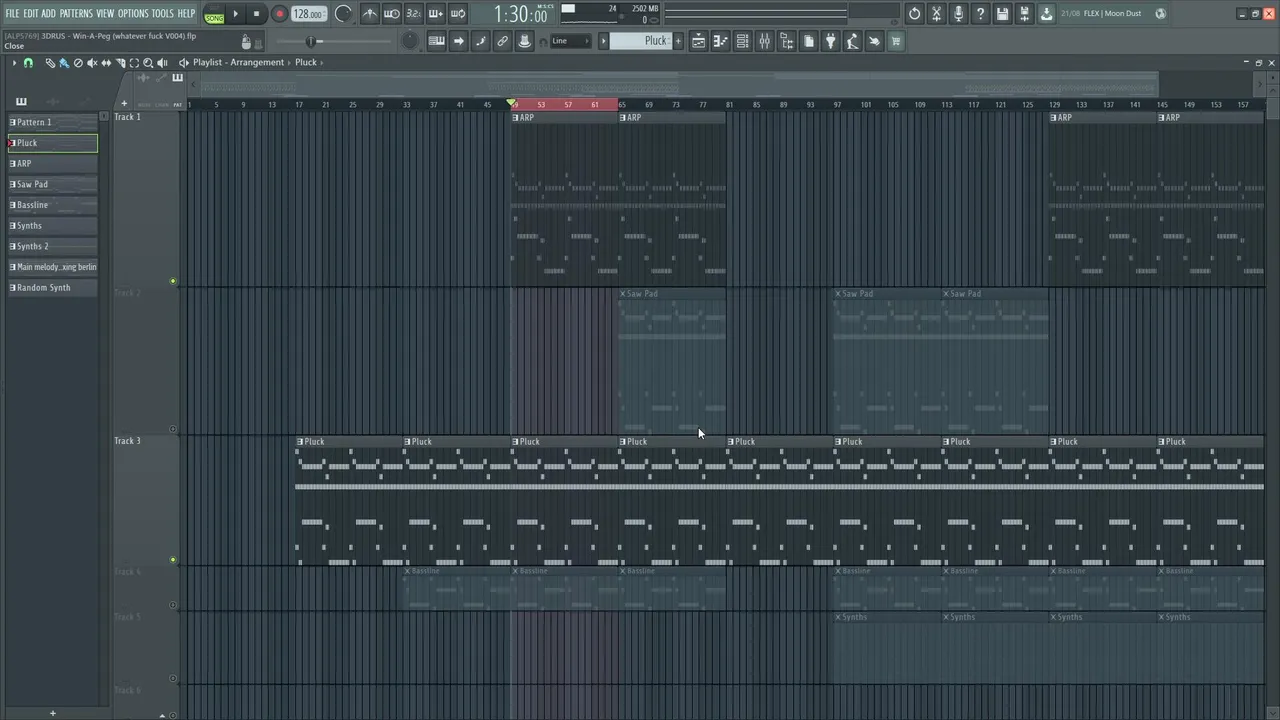The height and width of the screenshot is (720, 1280).
Task: Open the Piano roll view
Action: pos(720,41)
